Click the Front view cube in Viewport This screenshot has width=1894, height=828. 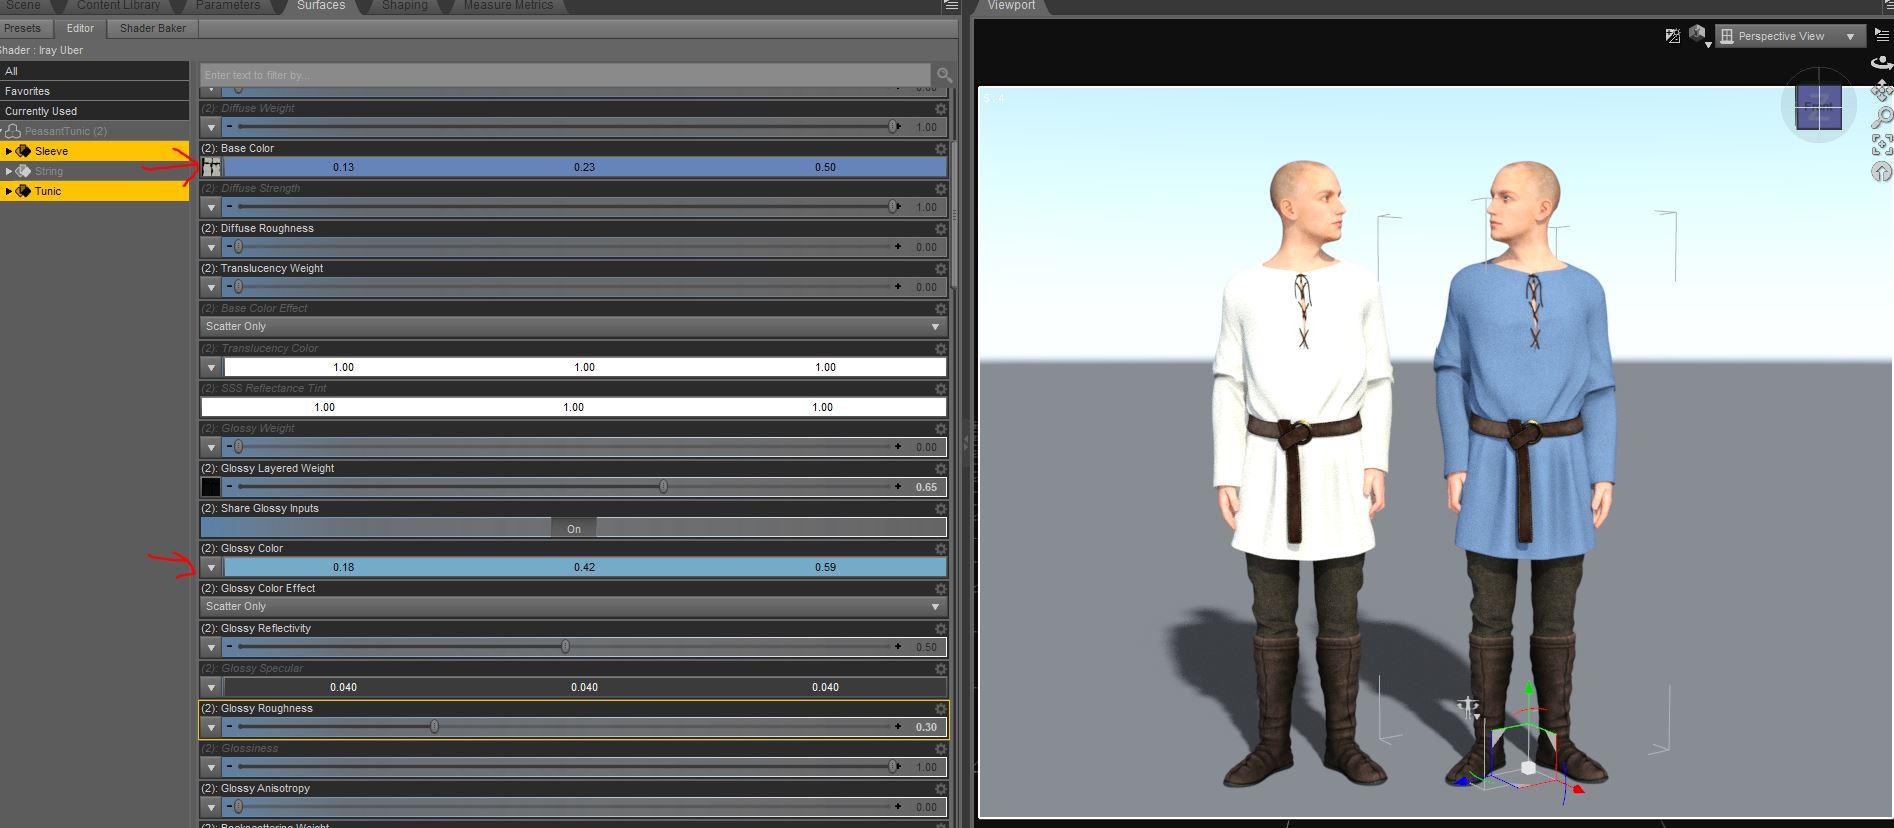click(x=1818, y=106)
